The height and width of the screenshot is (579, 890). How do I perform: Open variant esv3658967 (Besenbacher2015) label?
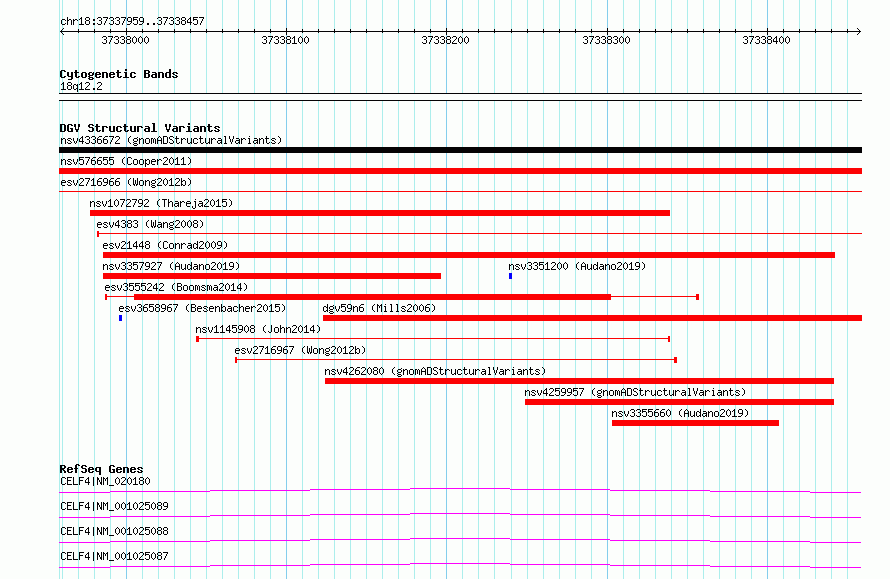click(202, 308)
